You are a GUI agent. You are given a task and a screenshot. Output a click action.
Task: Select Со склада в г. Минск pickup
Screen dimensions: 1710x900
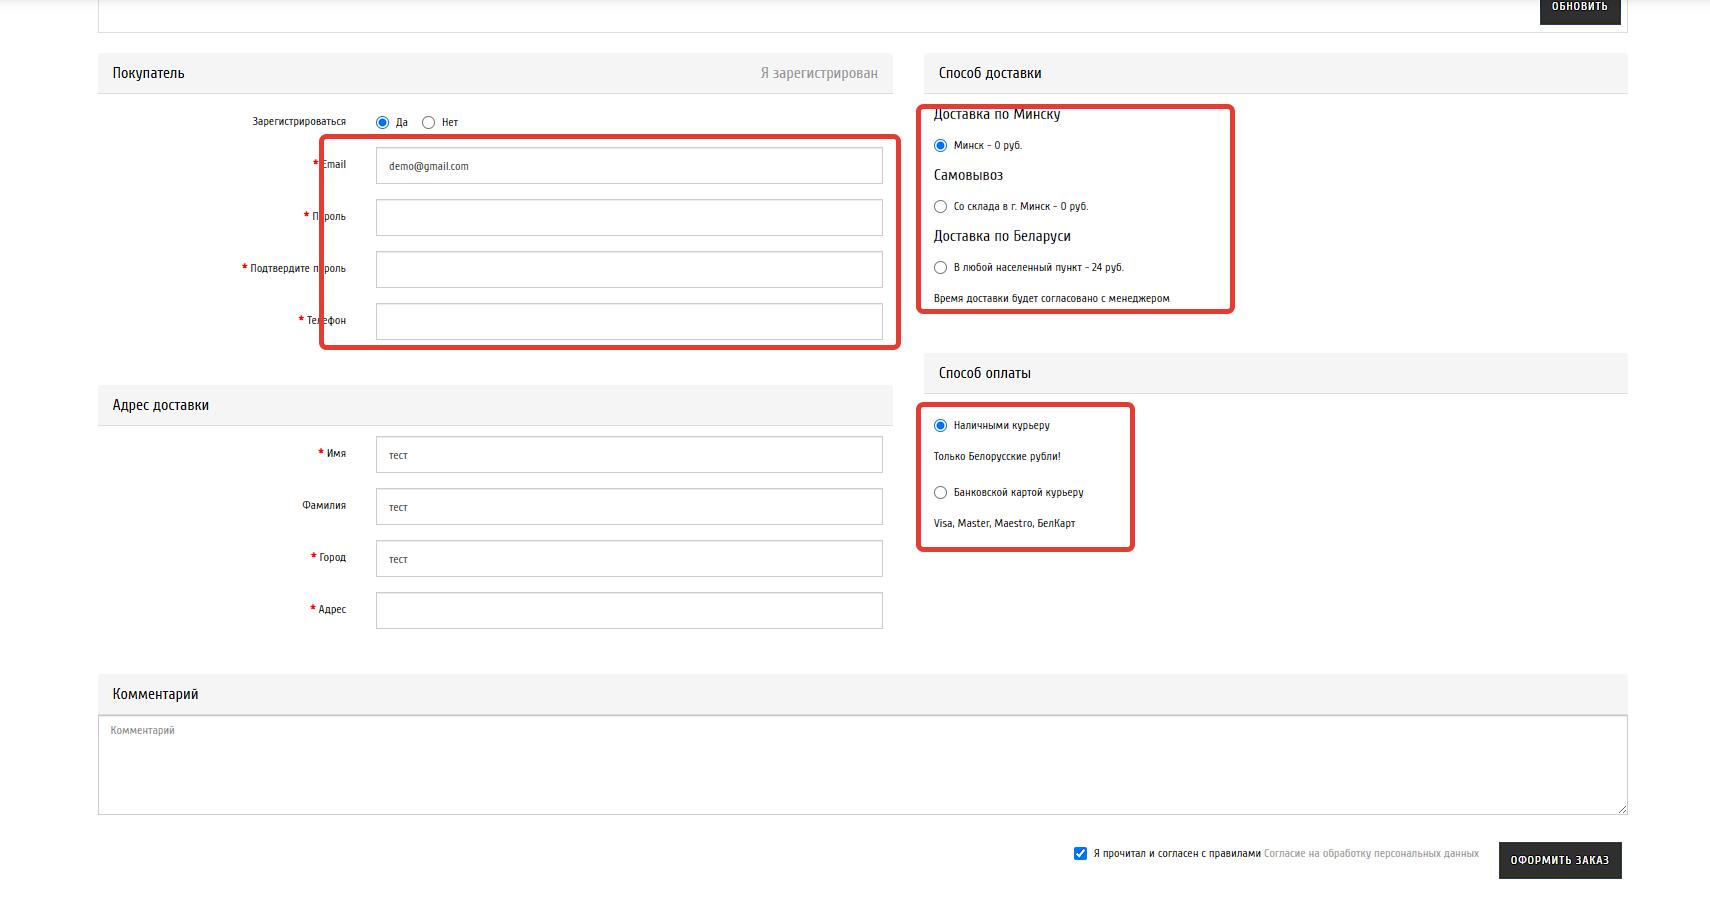(x=940, y=206)
